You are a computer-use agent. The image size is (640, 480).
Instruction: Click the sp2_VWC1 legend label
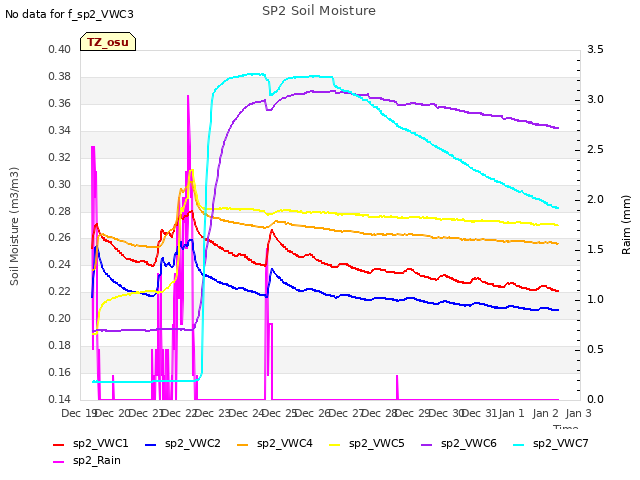pyautogui.click(x=100, y=443)
